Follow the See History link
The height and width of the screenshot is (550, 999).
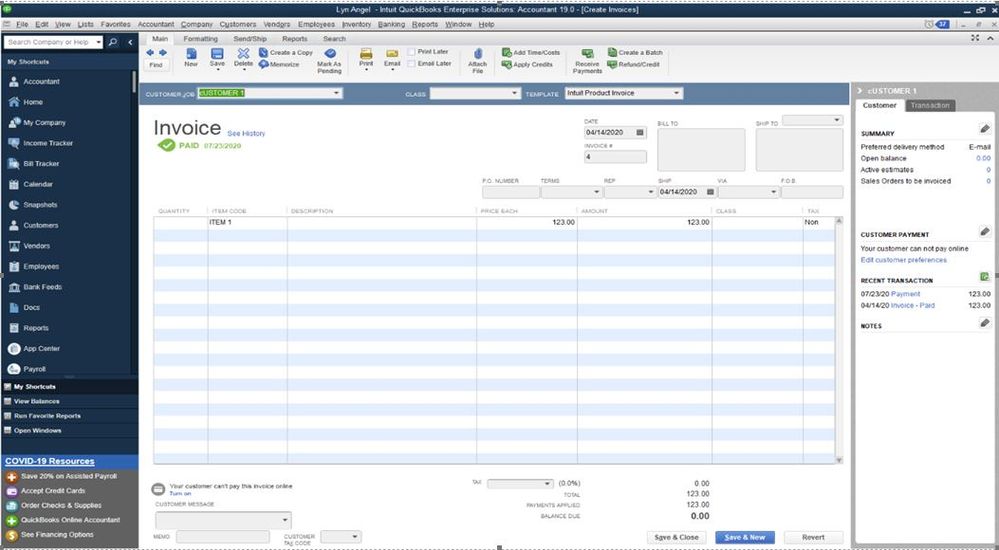[x=246, y=133]
